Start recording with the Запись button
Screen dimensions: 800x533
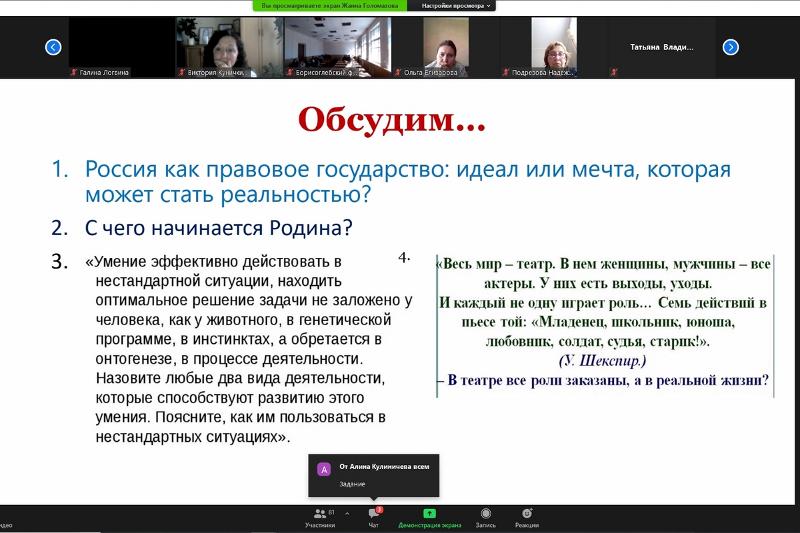tap(485, 516)
